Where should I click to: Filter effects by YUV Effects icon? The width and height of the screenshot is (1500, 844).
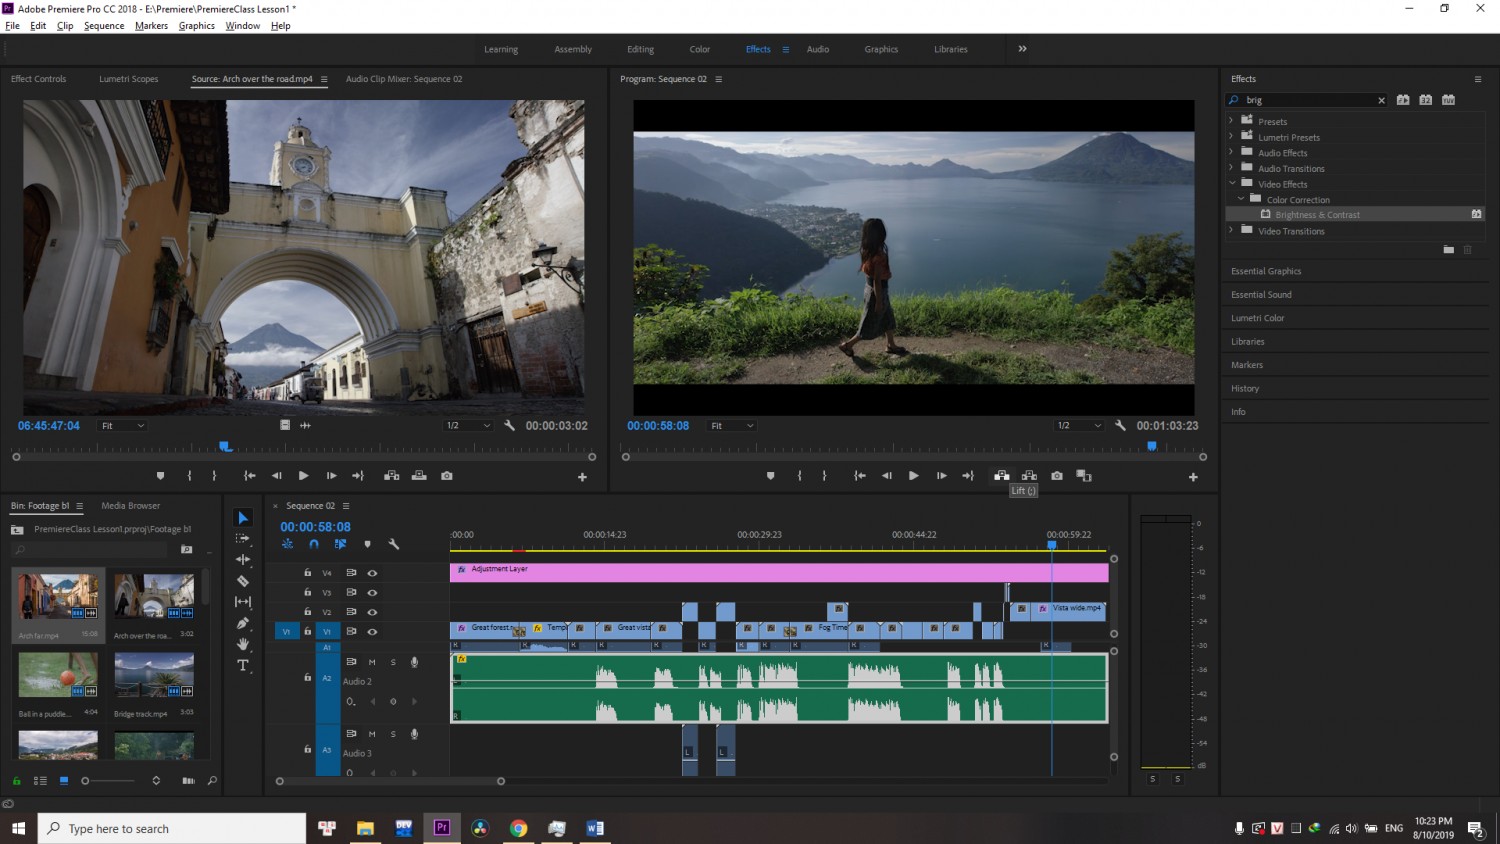click(1448, 100)
